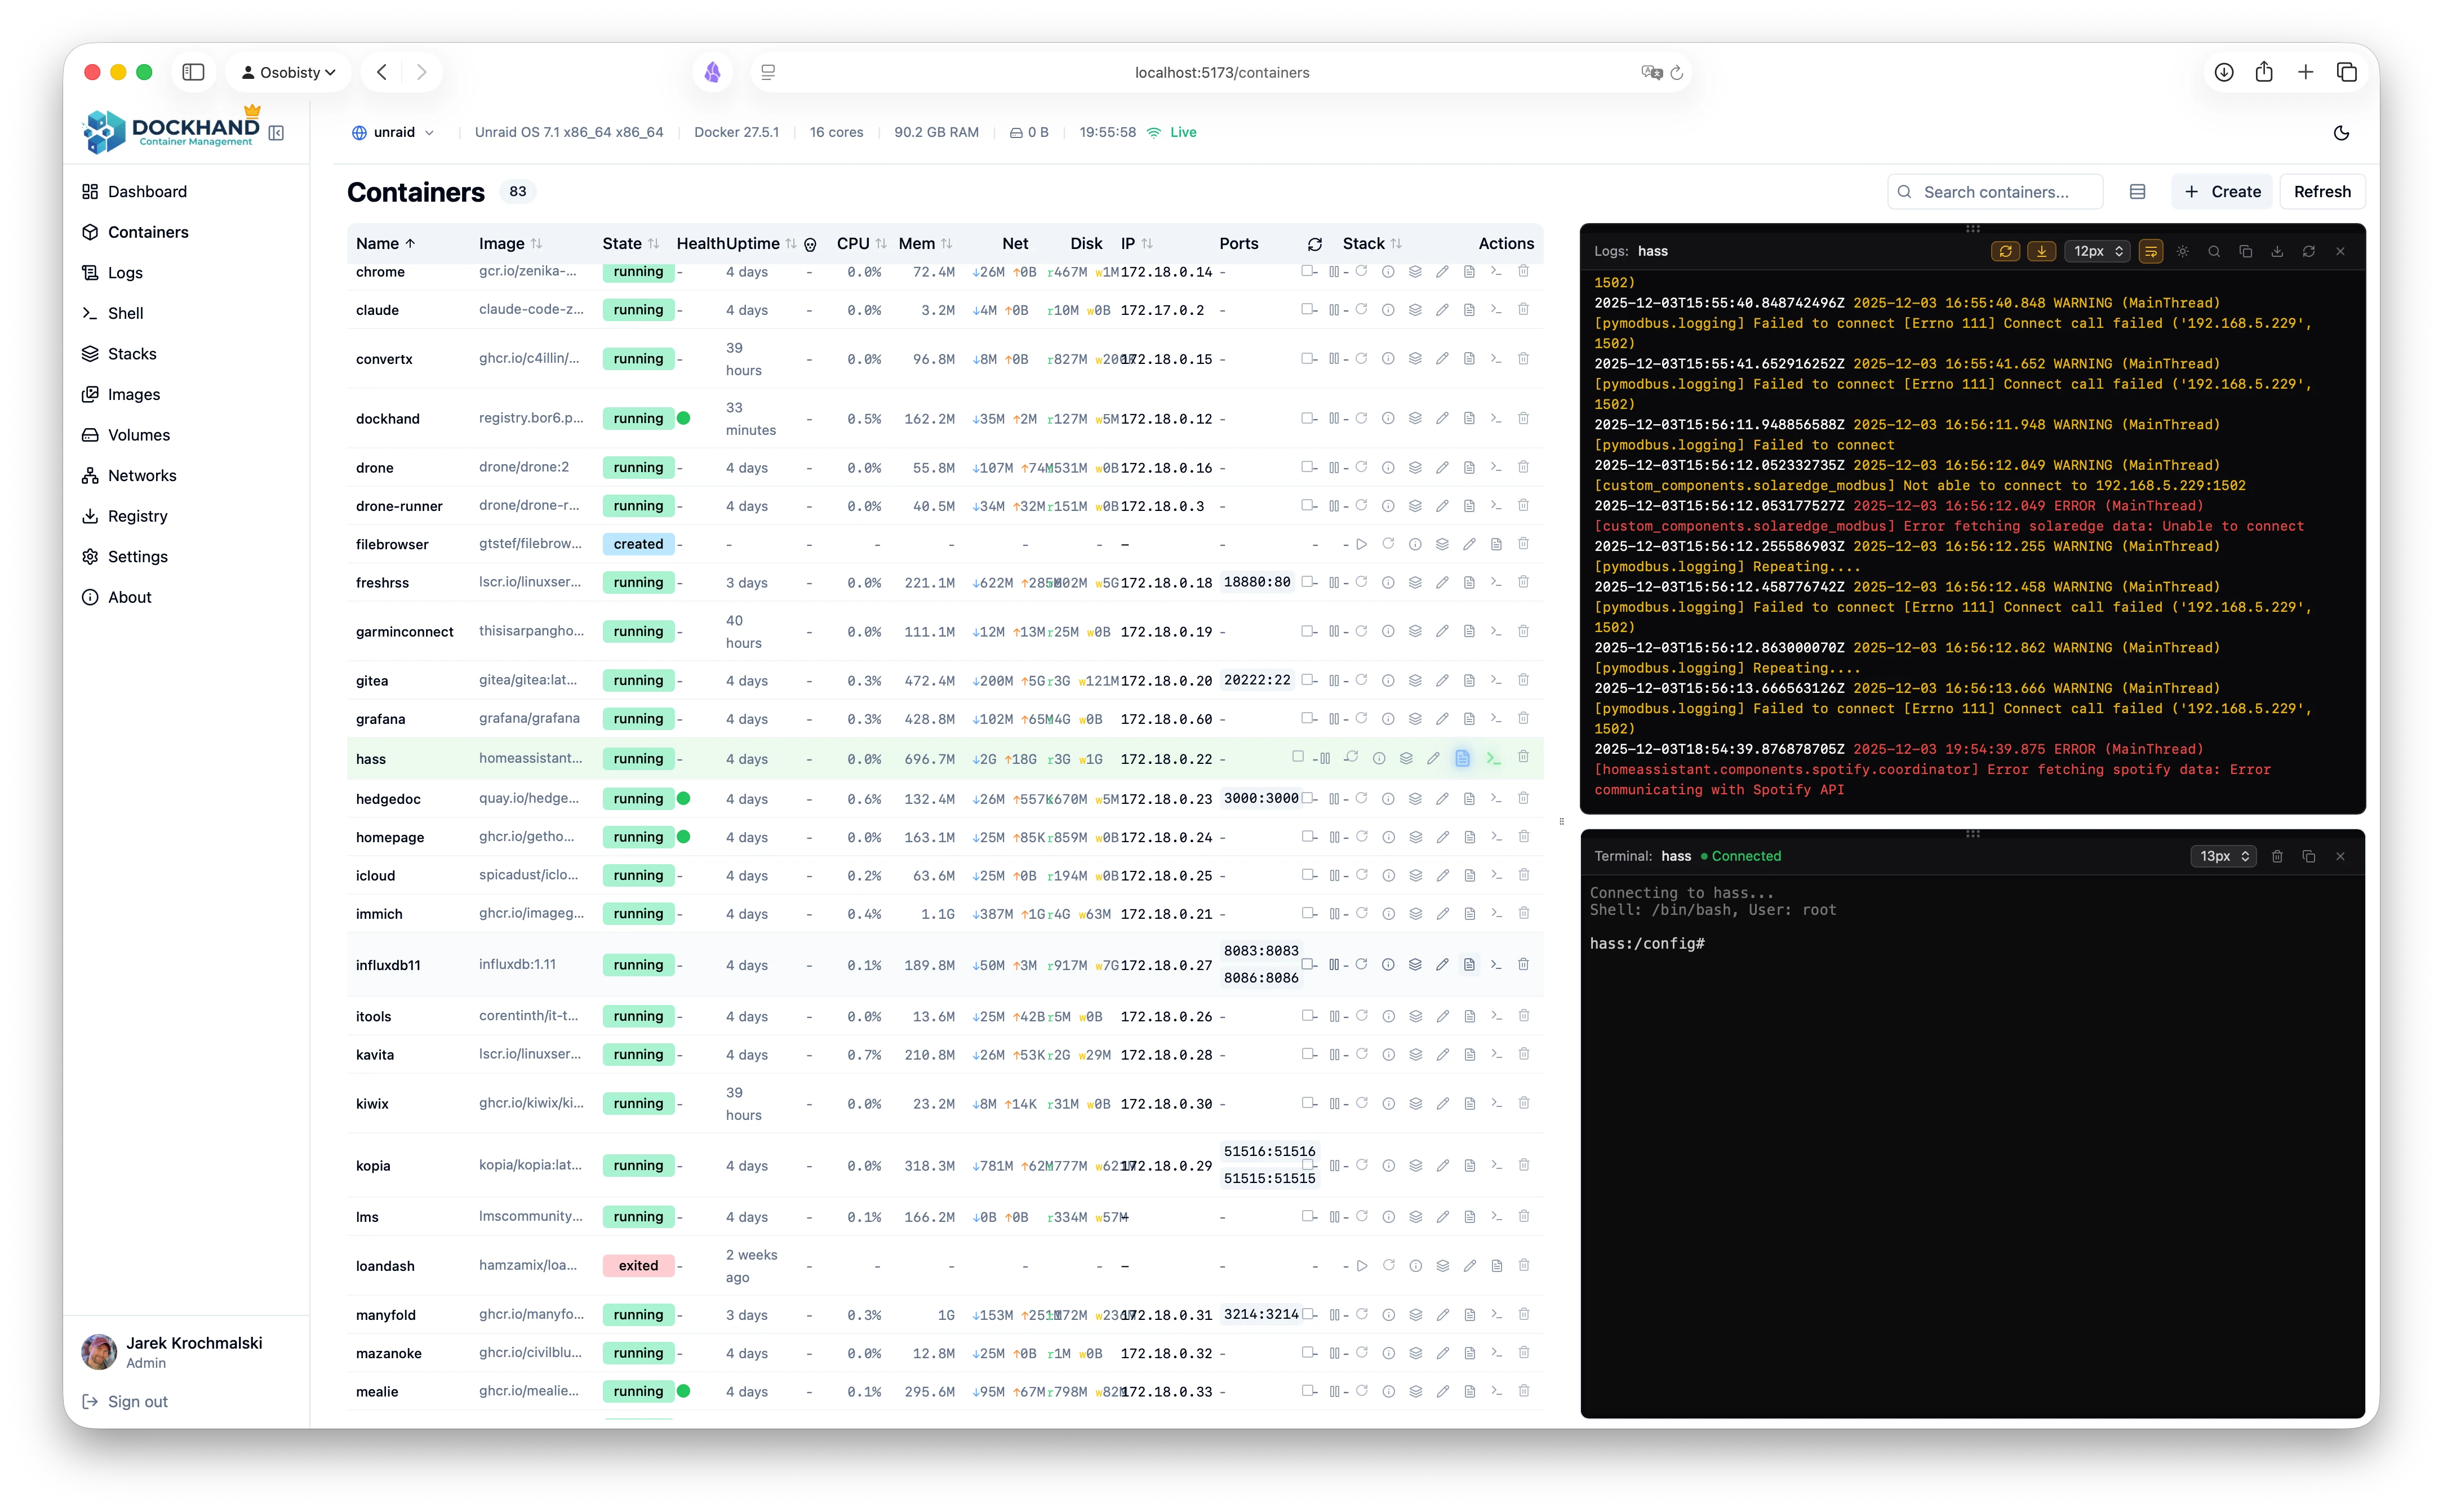
Task: Open the Networks sidebar section
Action: [142, 475]
